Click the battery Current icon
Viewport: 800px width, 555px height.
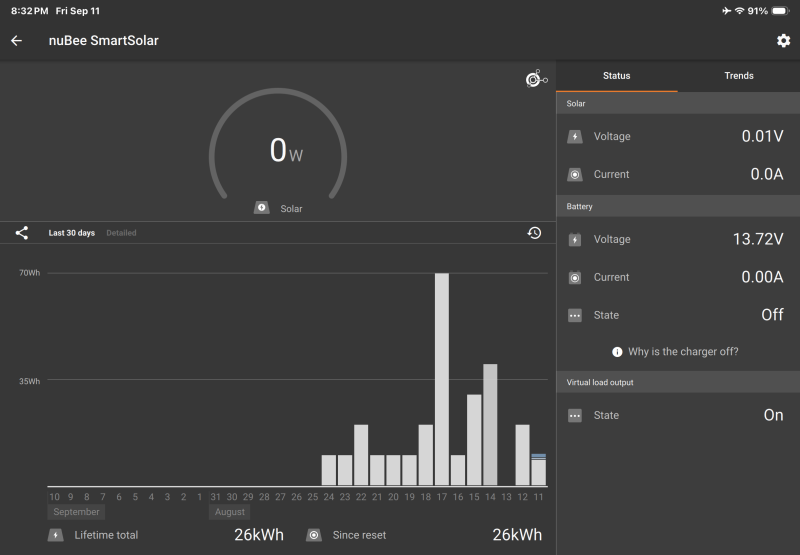[x=575, y=278]
